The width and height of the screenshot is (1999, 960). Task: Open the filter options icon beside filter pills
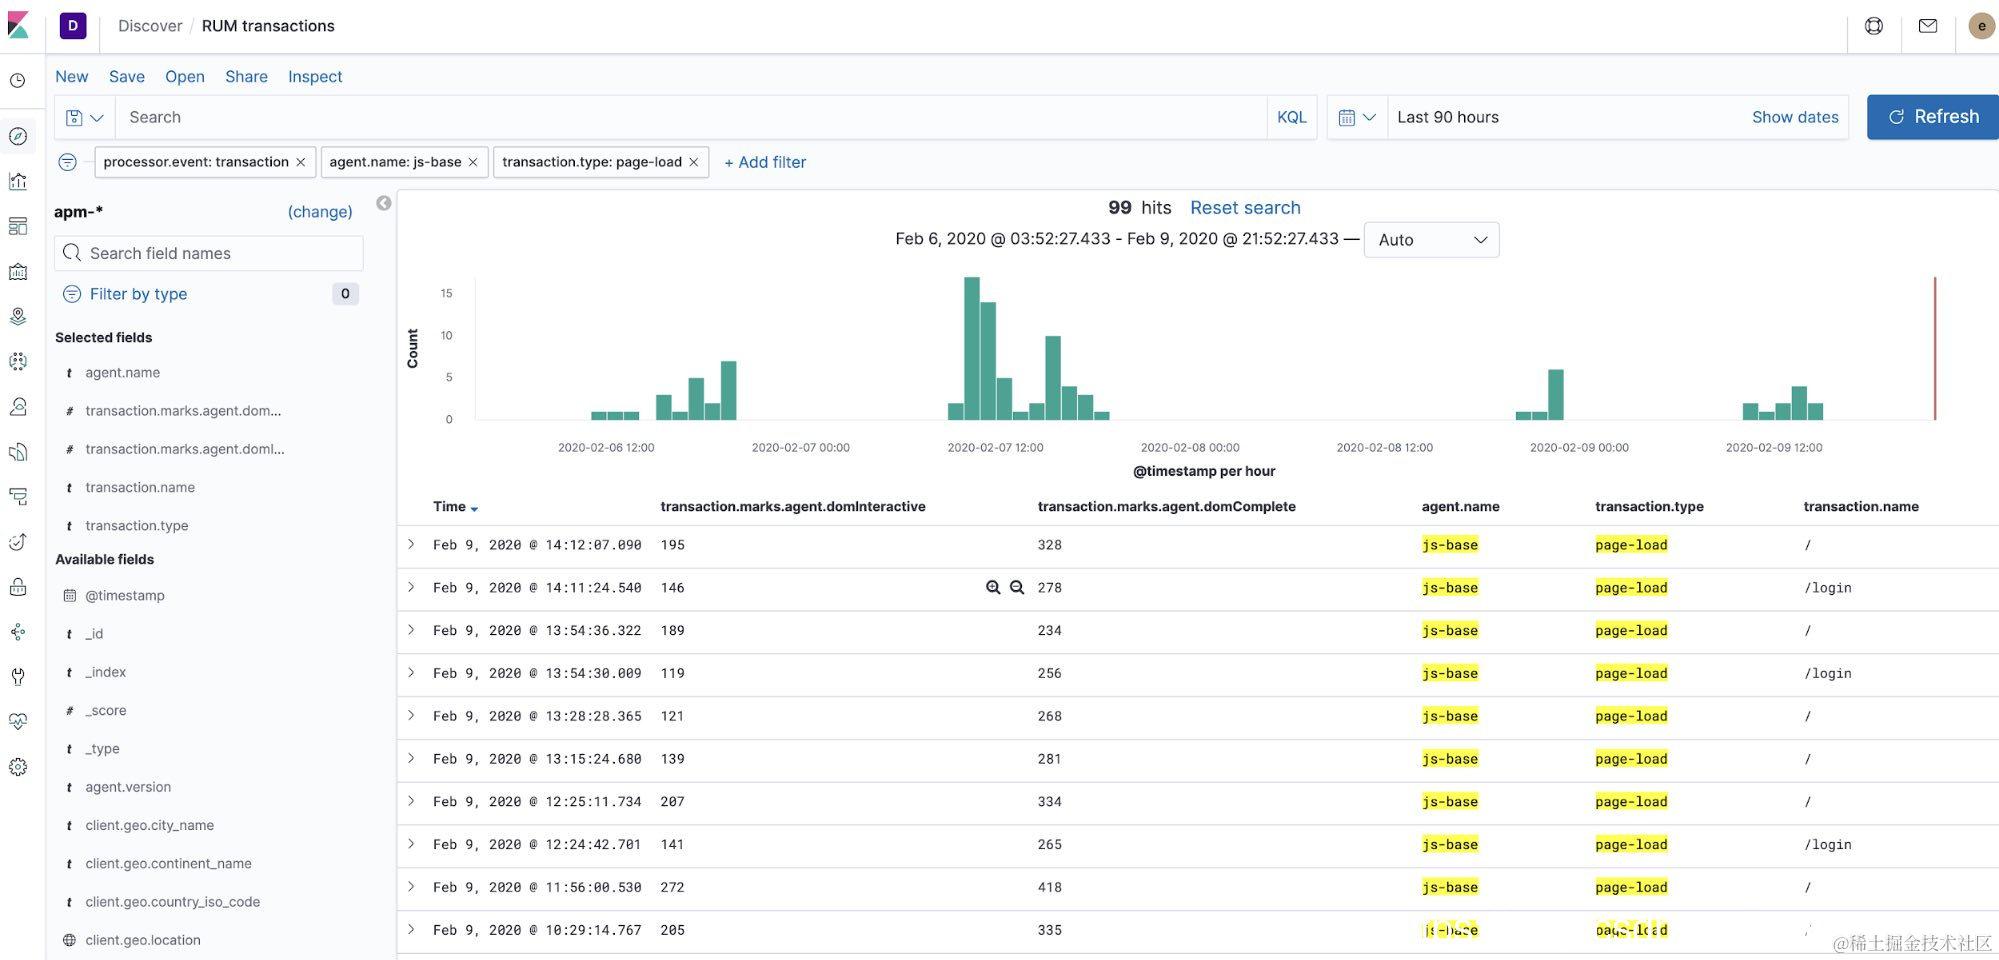[68, 162]
